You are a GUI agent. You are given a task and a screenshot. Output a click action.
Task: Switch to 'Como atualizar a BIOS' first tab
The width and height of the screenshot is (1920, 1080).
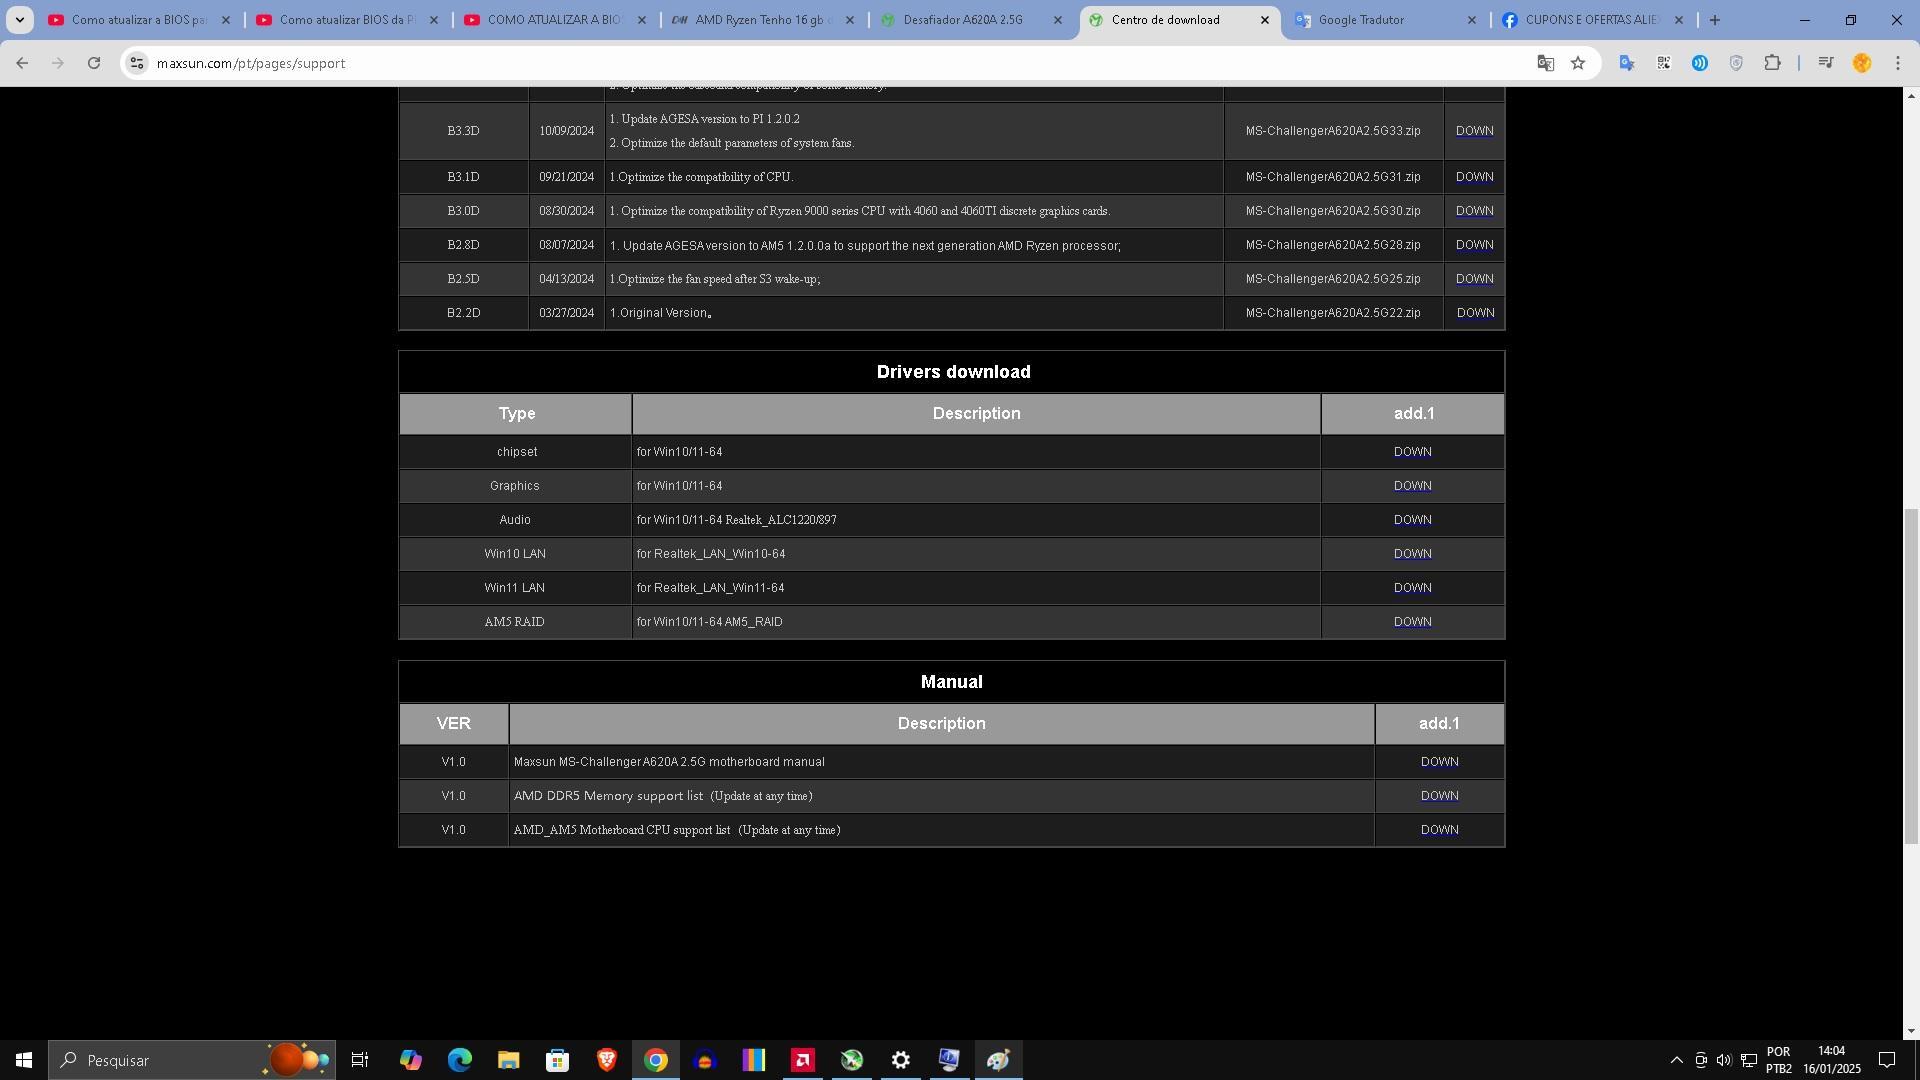[139, 20]
